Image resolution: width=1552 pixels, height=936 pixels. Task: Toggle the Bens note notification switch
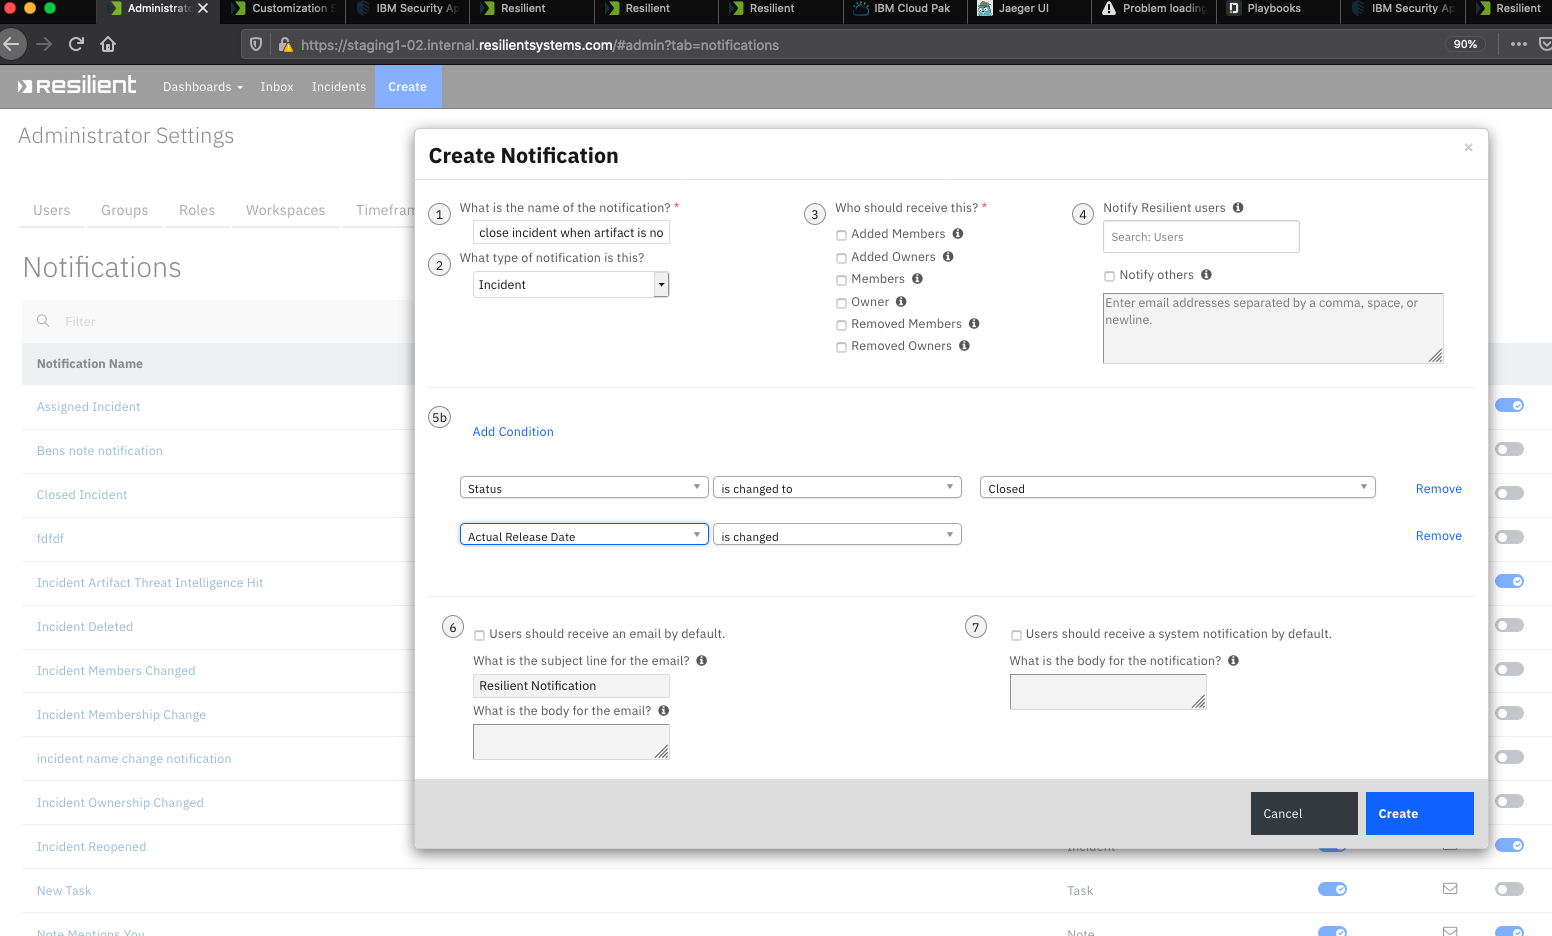[1509, 449]
